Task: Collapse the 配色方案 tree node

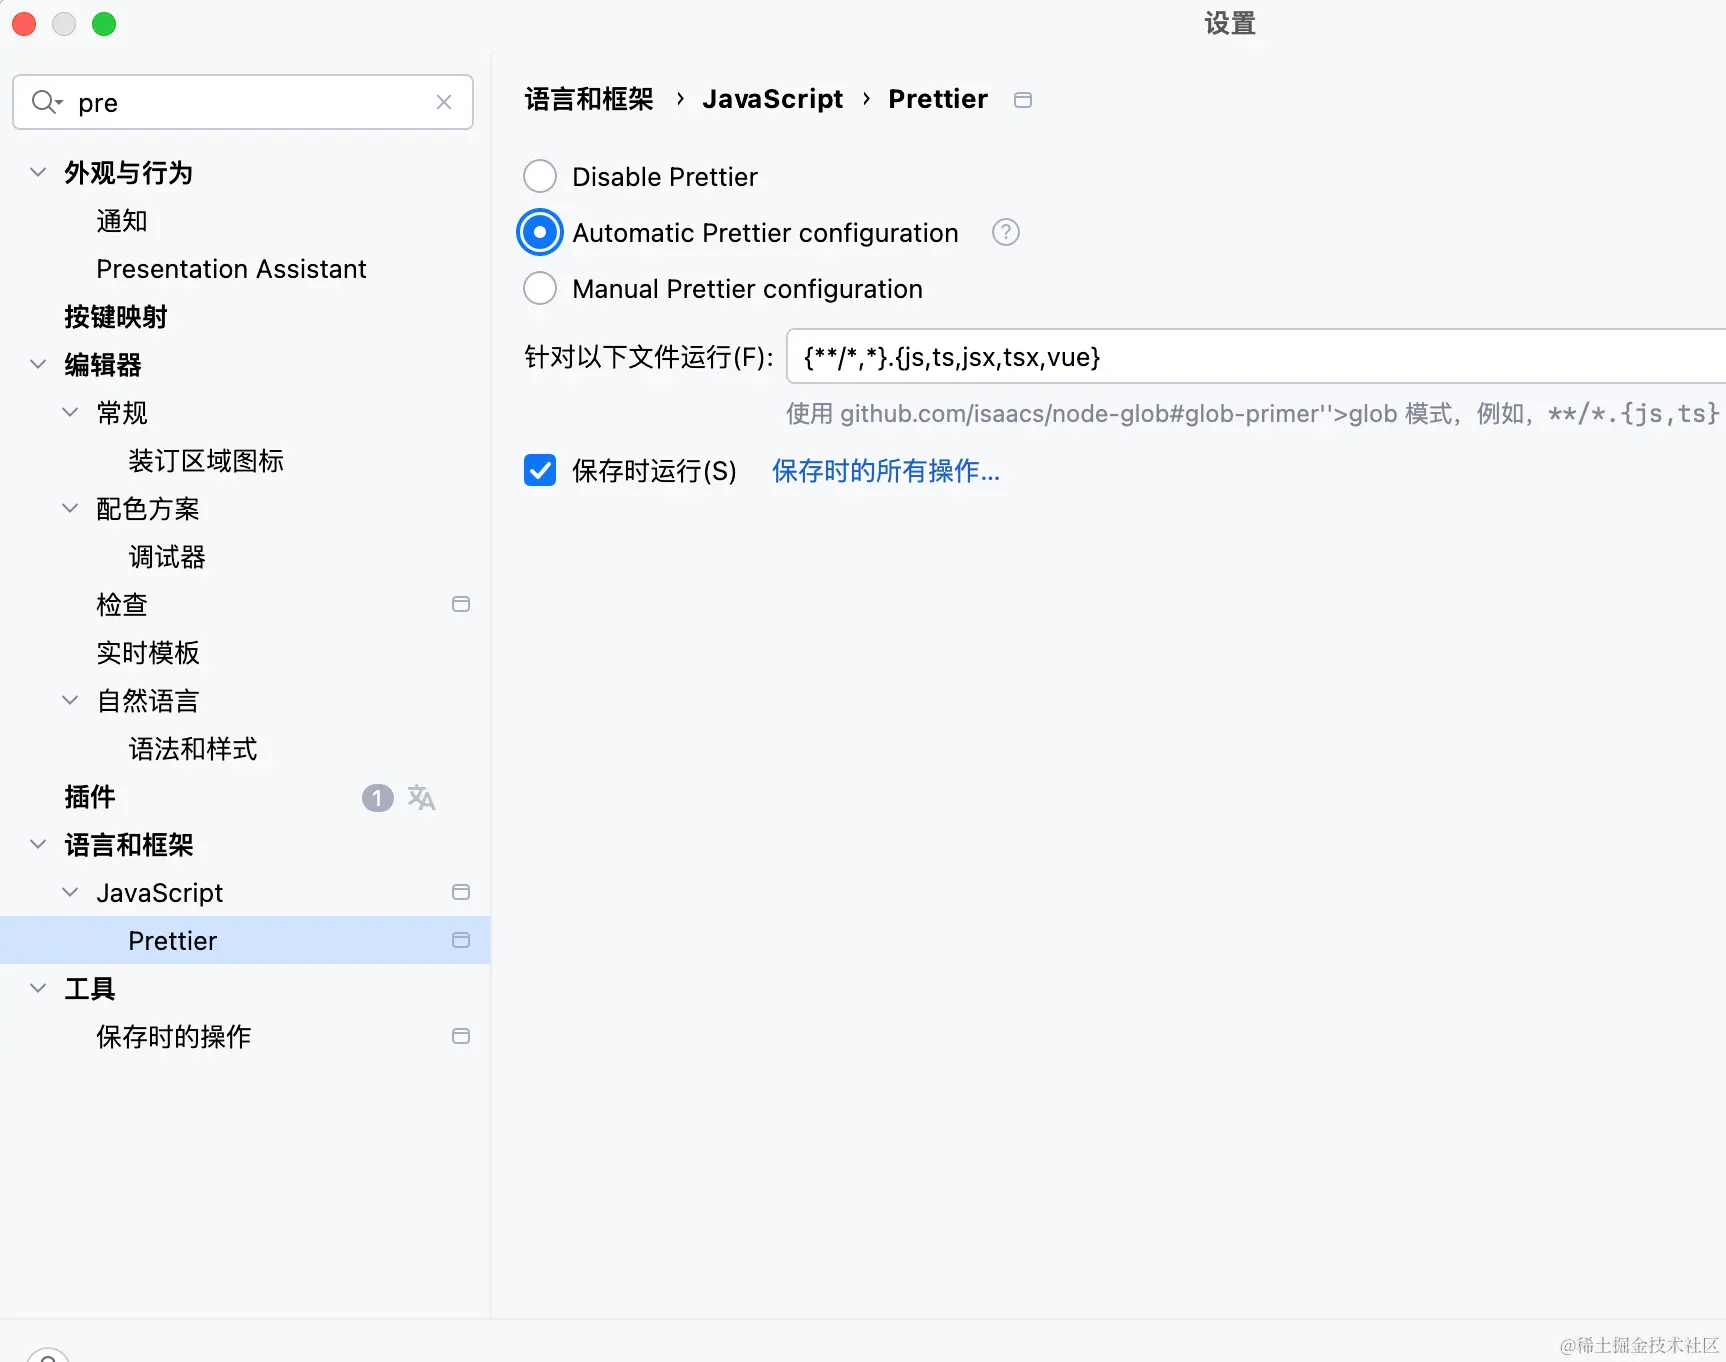Action: tap(70, 508)
